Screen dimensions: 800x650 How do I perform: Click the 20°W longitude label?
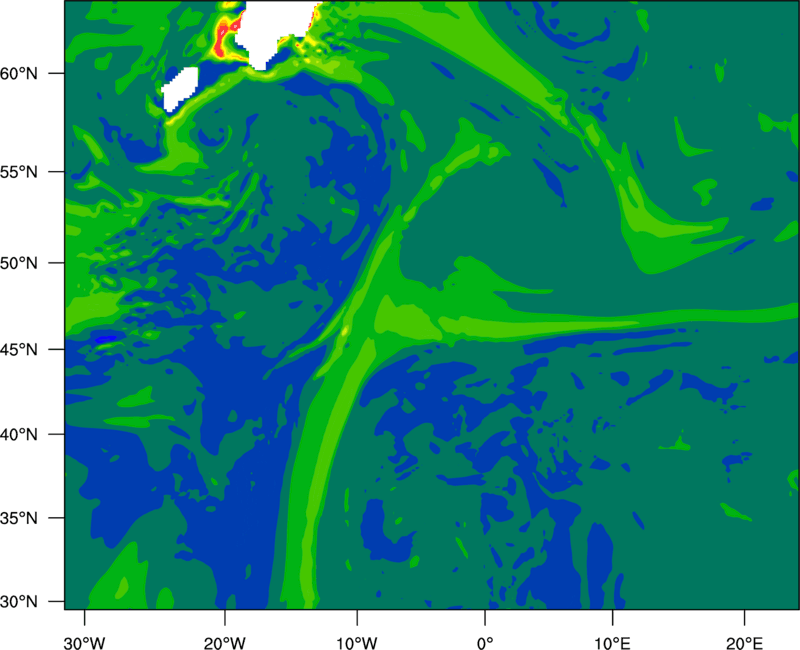point(225,643)
